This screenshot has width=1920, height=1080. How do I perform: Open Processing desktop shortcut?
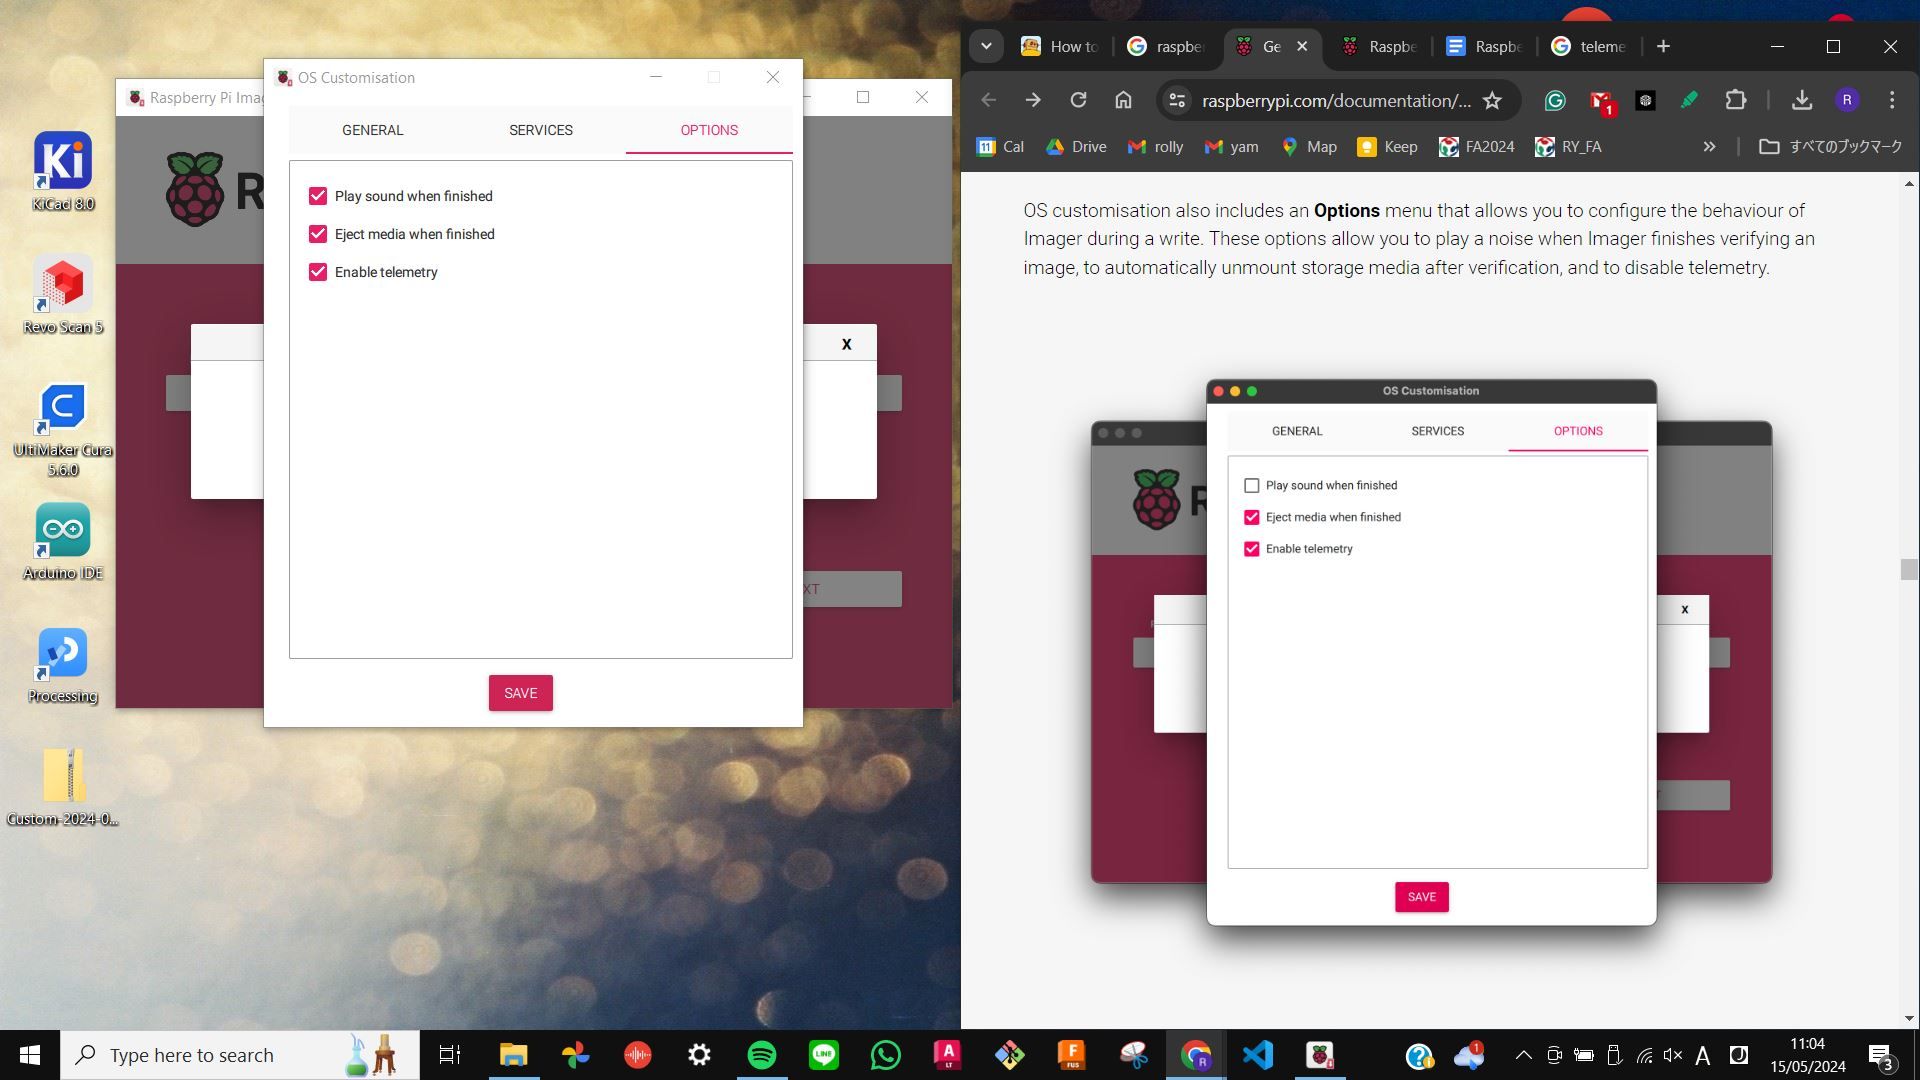pyautogui.click(x=63, y=665)
